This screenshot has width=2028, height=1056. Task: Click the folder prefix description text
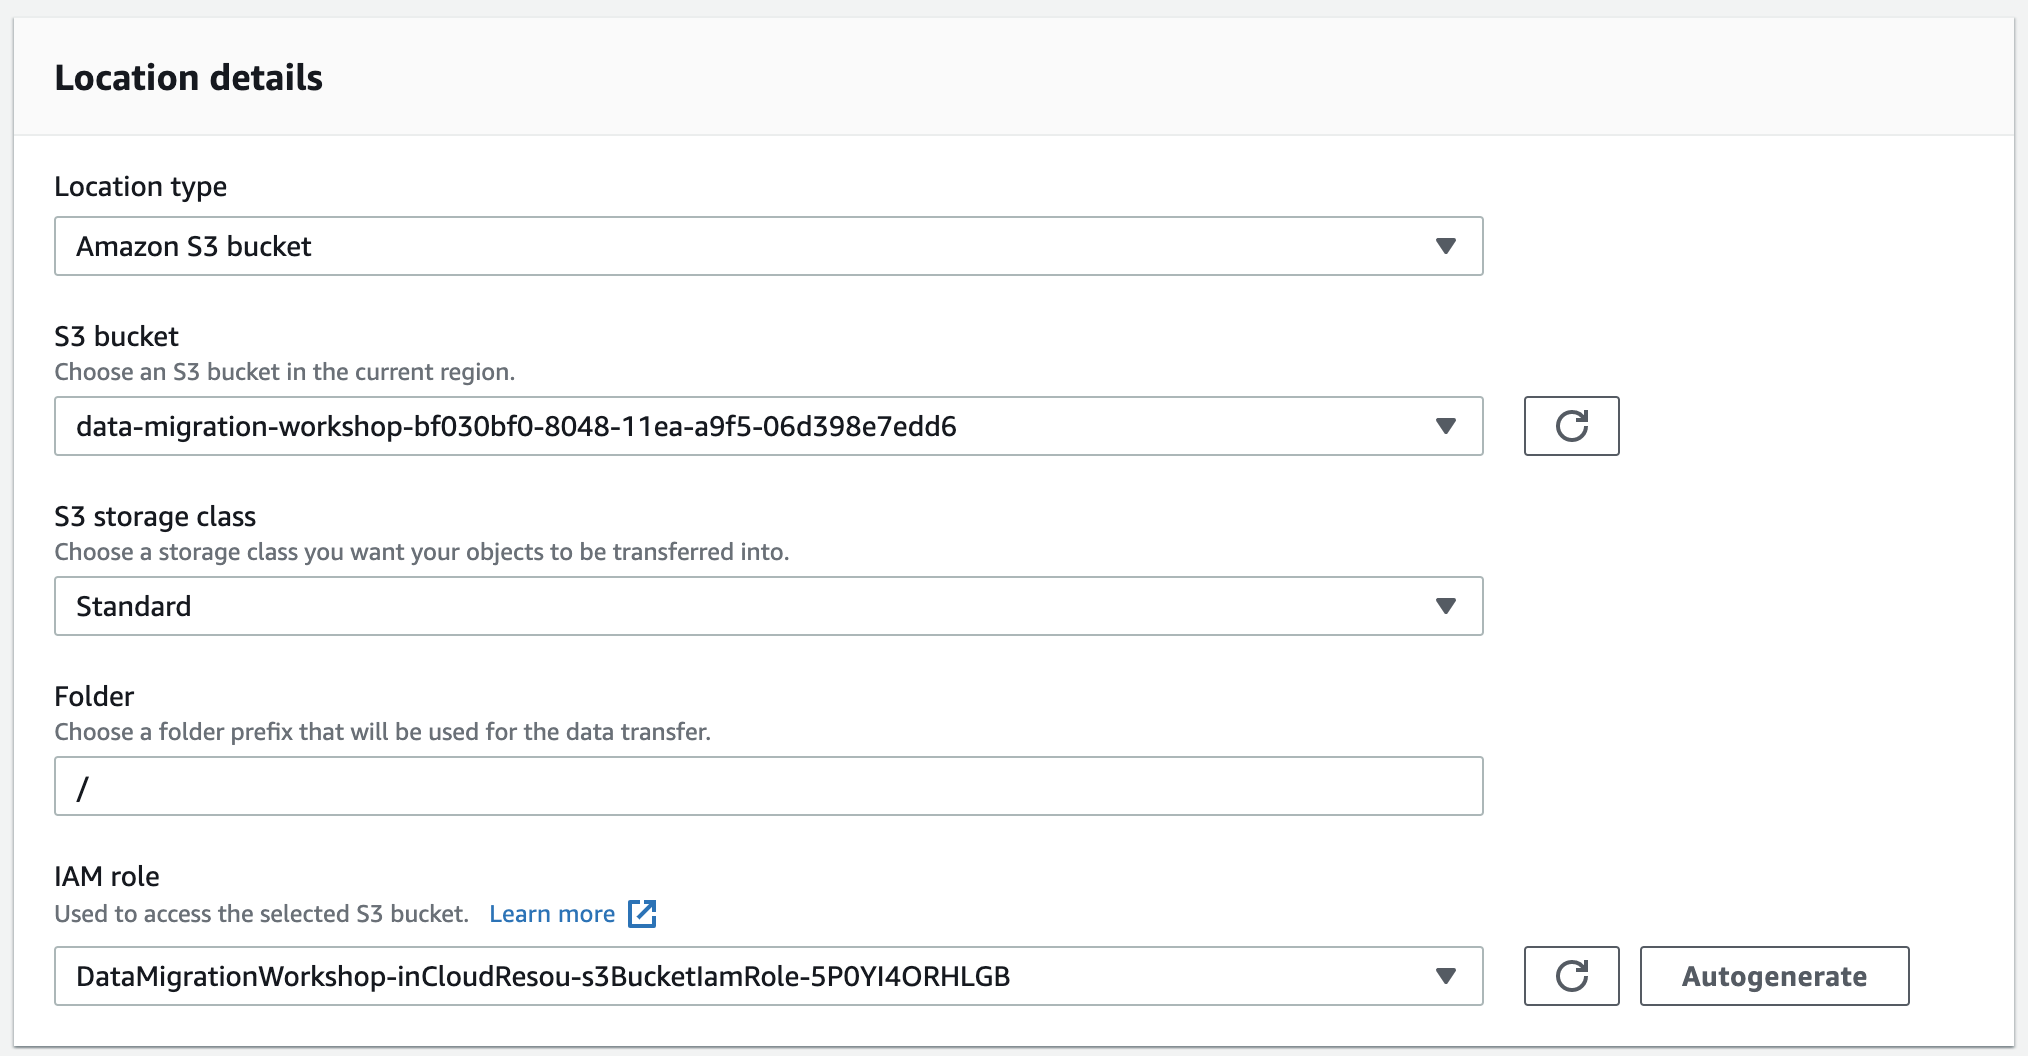(383, 732)
